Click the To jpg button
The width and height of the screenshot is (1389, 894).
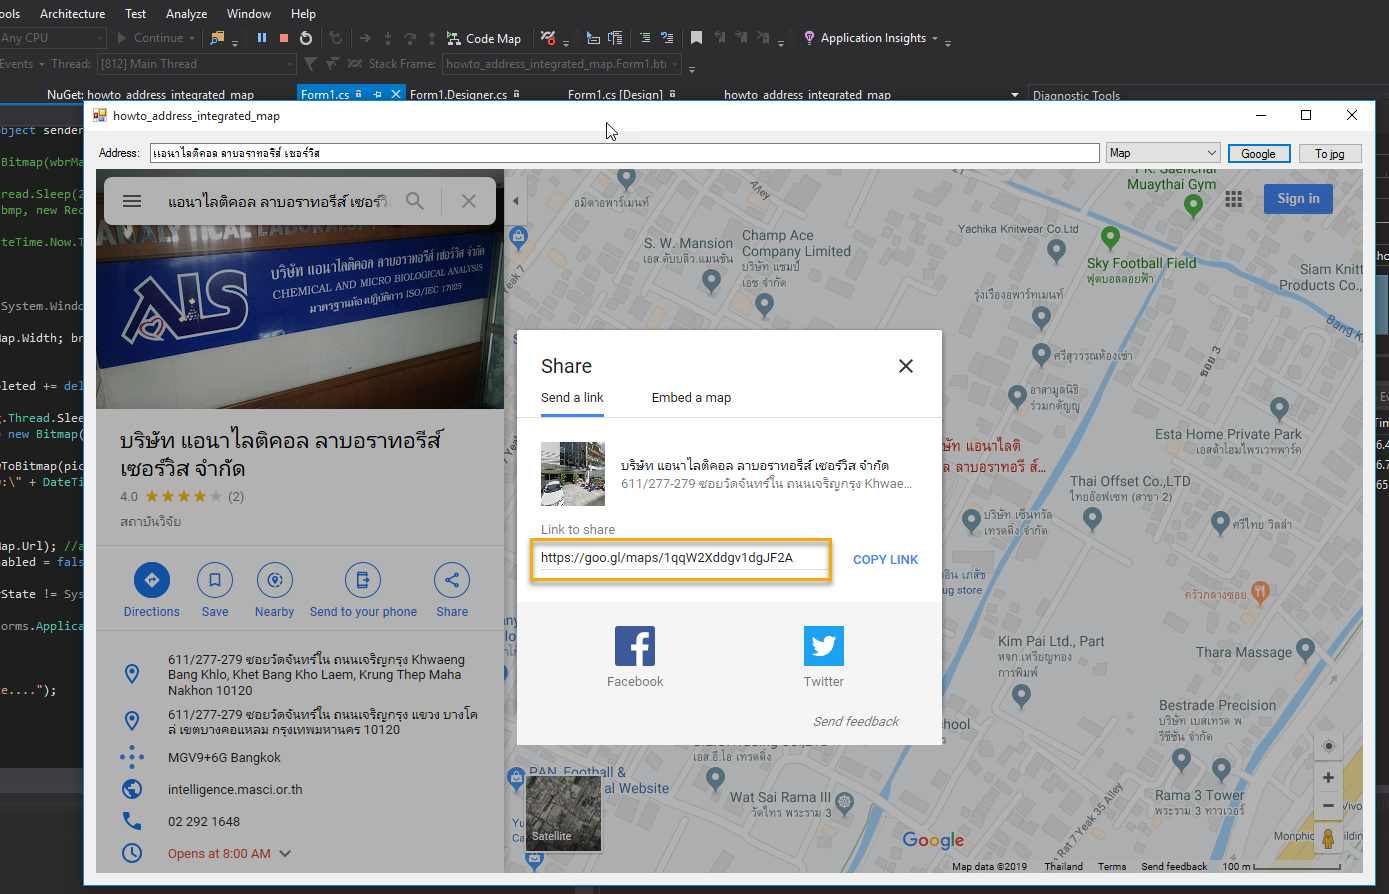(1330, 153)
